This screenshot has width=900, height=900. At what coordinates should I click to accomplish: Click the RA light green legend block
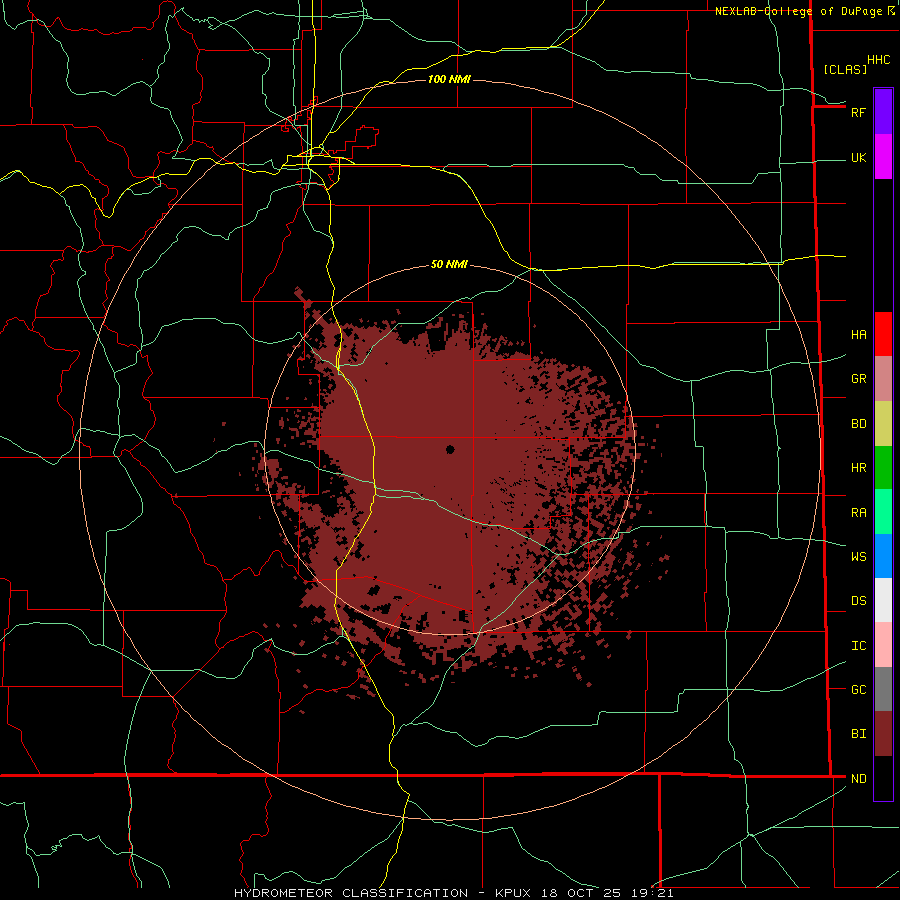[883, 512]
